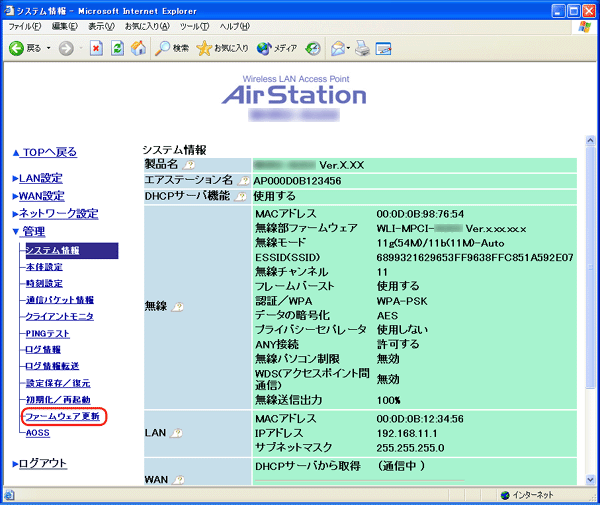The width and height of the screenshot is (600, 505).
Task: Click help icon beside DHCPサーバ機能
Action: pos(240,196)
